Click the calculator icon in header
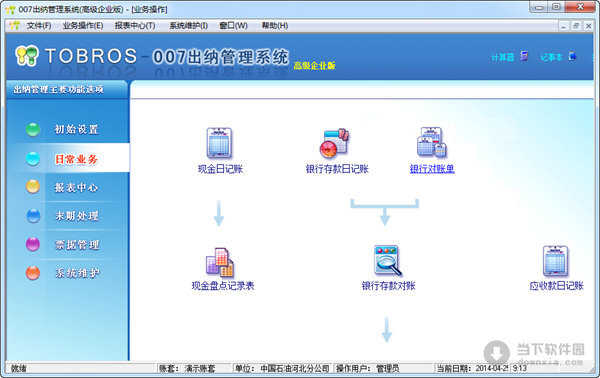 [525, 56]
